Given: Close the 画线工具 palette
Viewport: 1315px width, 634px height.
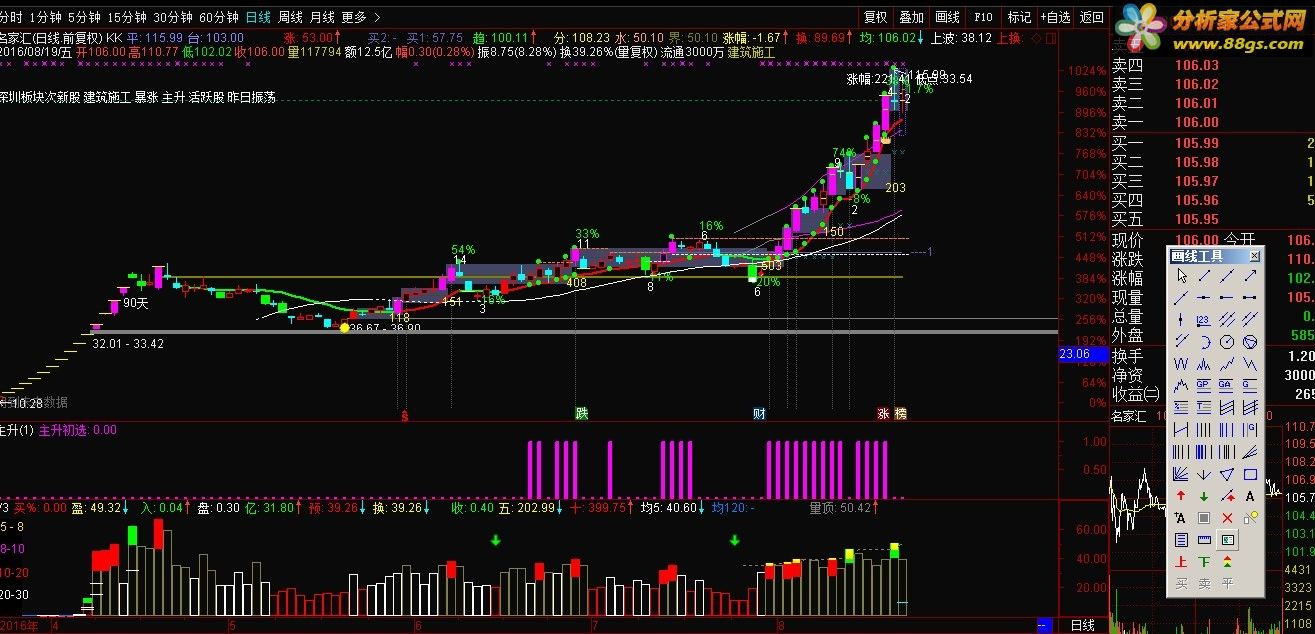Looking at the screenshot, I should 1254,256.
